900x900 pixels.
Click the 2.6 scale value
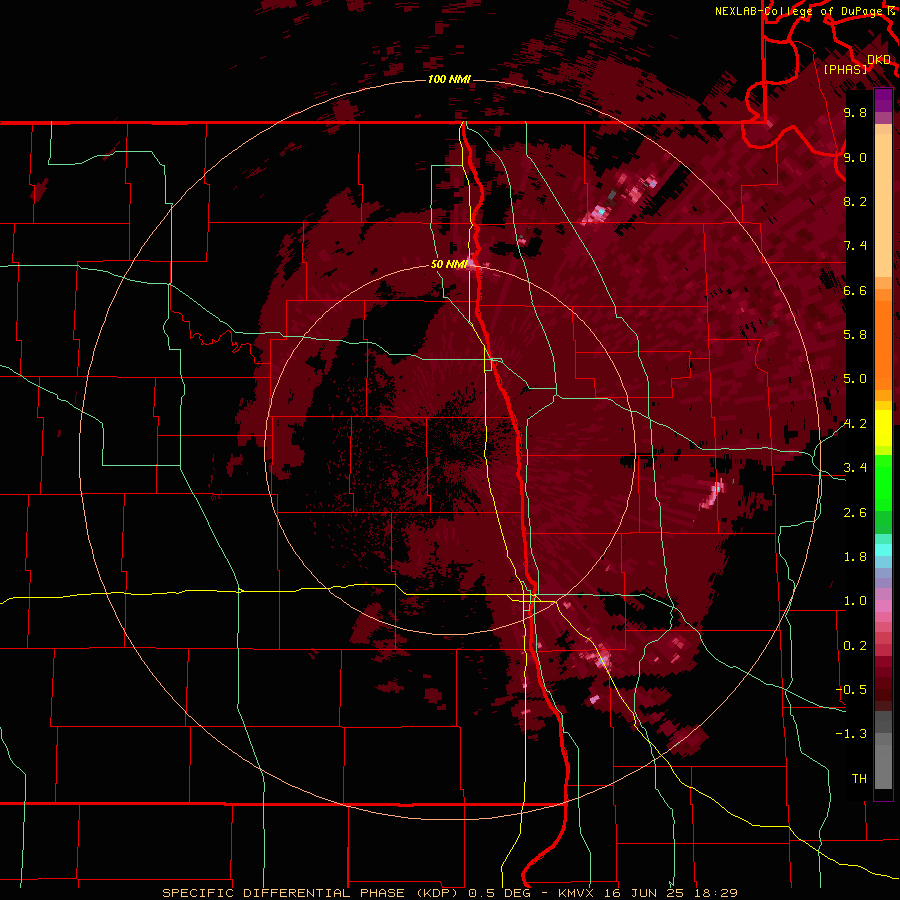point(855,513)
